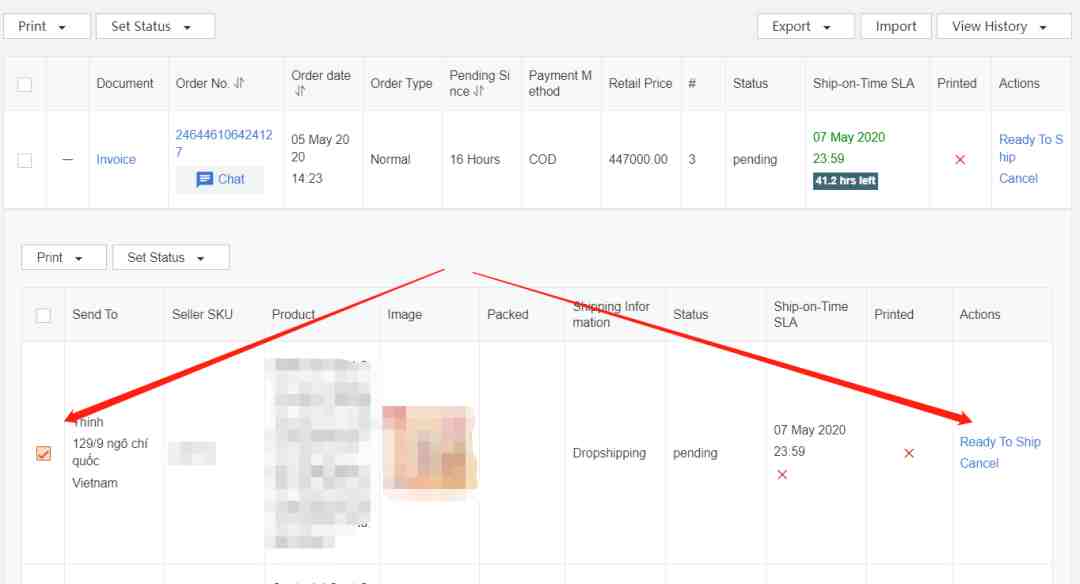Viewport: 1080px width, 584px height.
Task: Click the blurred product image thumbnail
Action: (x=429, y=448)
